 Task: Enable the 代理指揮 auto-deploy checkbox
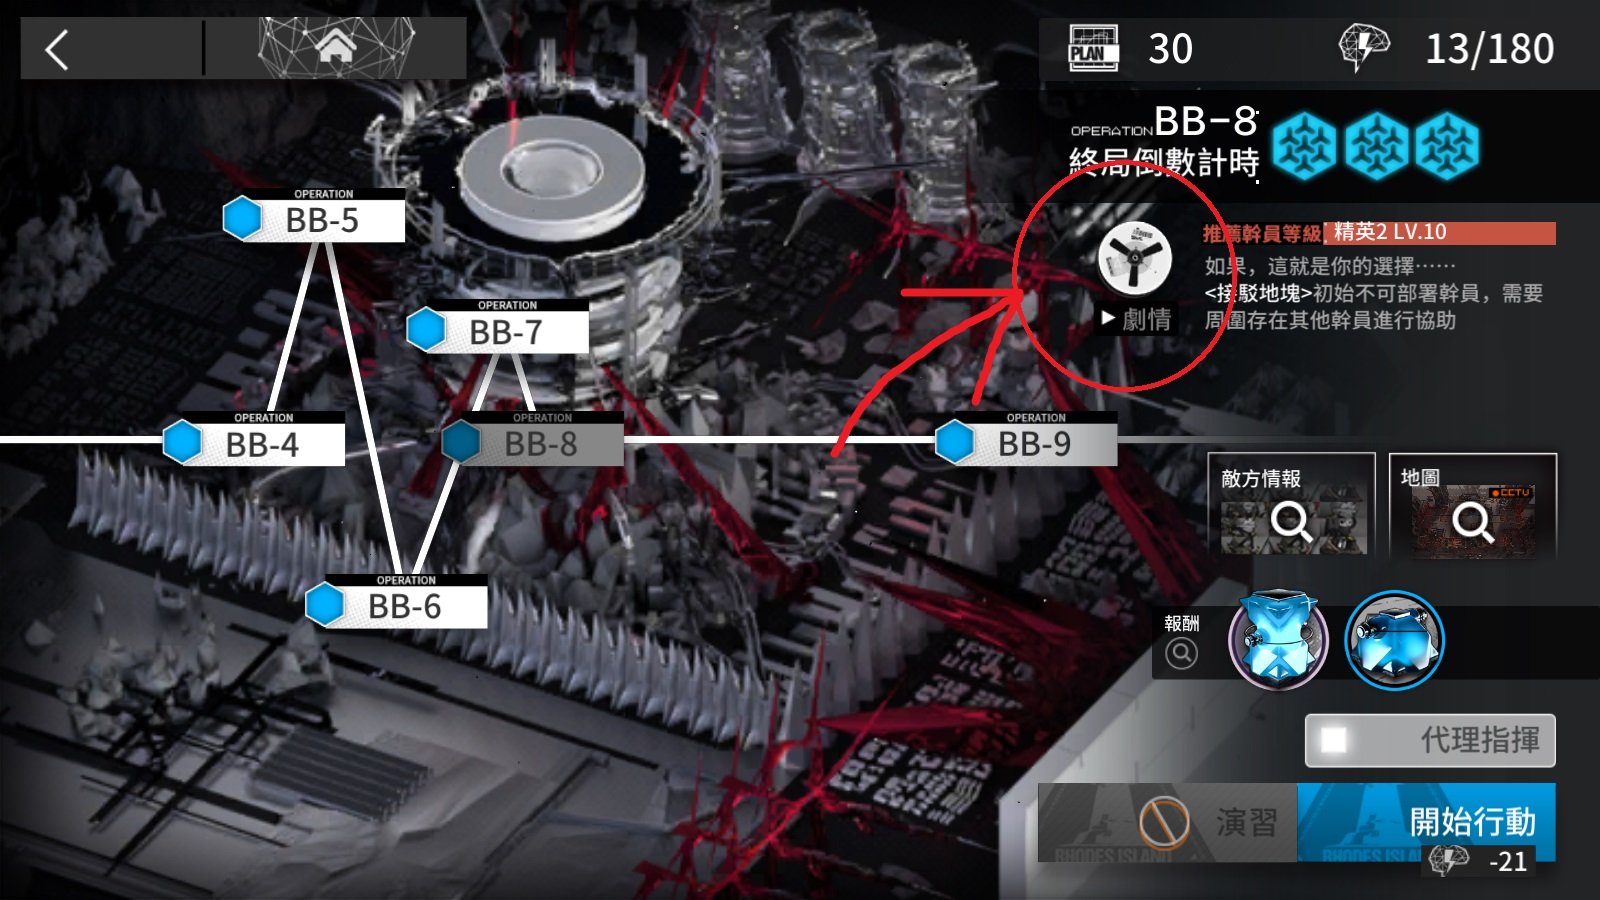coord(1334,740)
